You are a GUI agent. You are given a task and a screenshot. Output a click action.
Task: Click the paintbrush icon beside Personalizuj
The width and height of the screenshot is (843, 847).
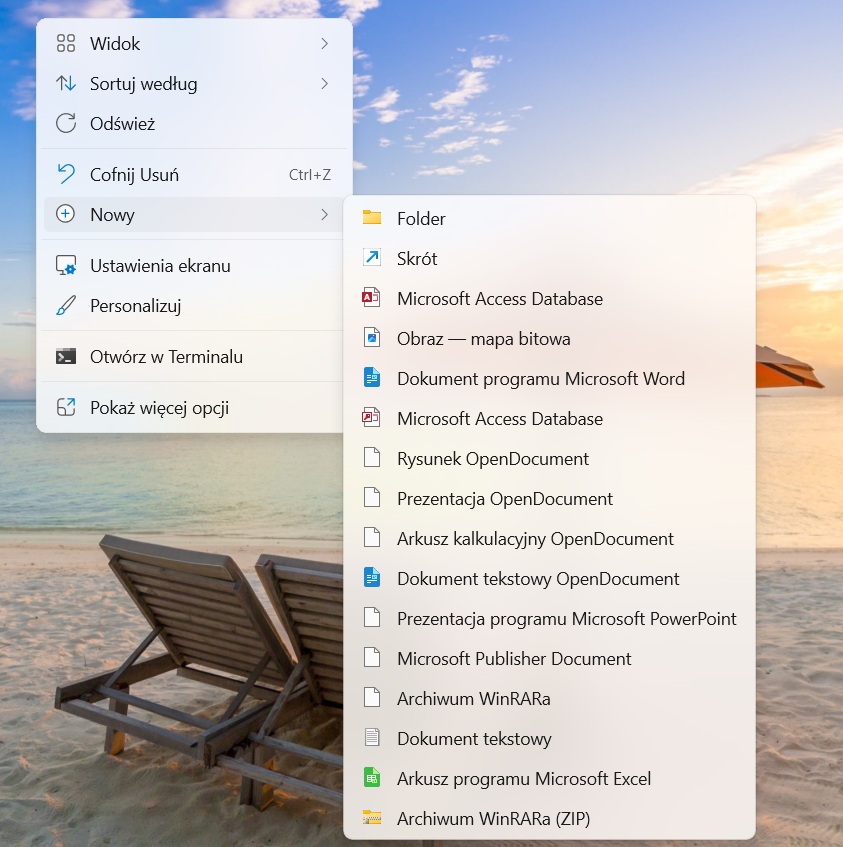pyautogui.click(x=66, y=306)
